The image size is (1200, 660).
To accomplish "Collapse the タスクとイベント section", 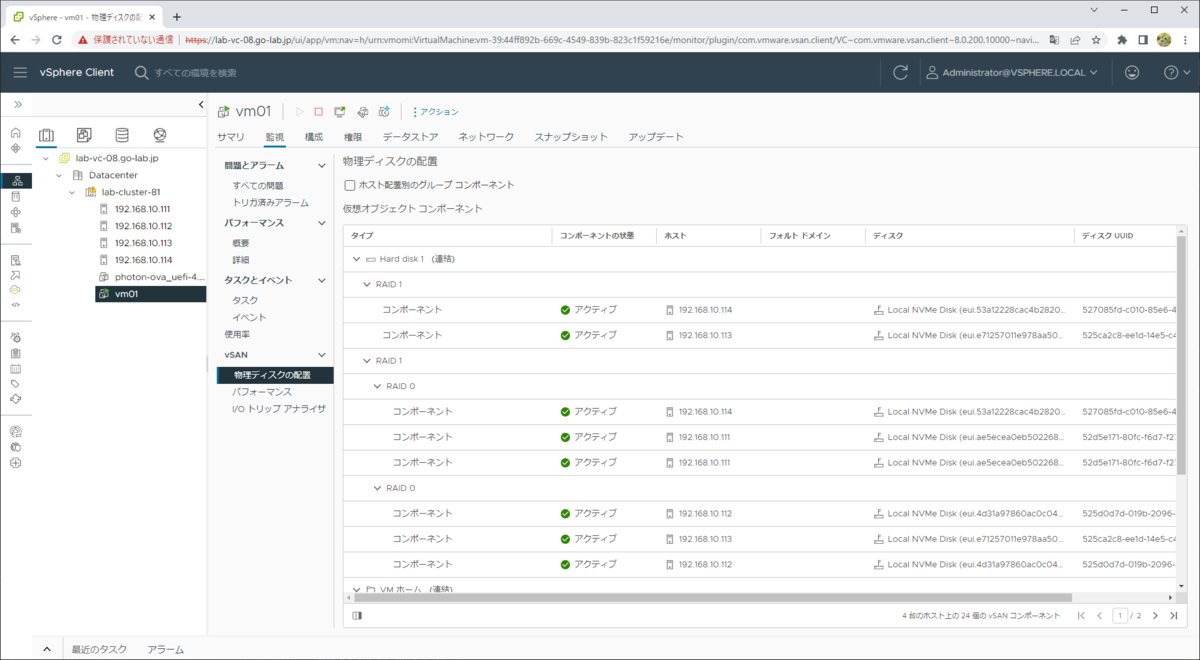I will point(322,281).
